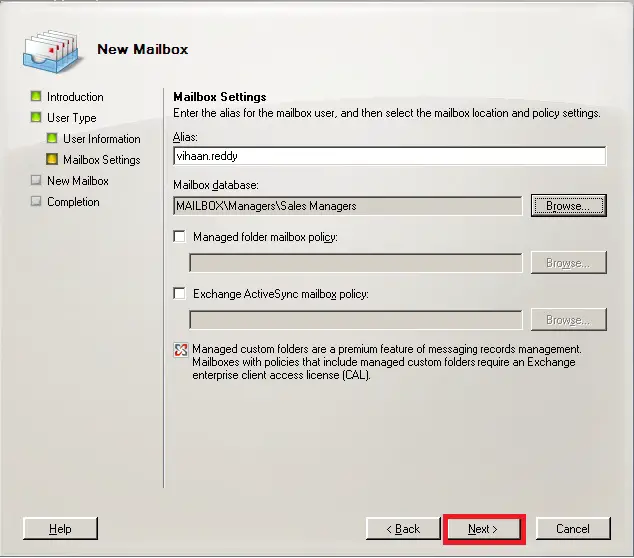
Task: Click the New Mailbox wizard icon
Action: (x=51, y=51)
